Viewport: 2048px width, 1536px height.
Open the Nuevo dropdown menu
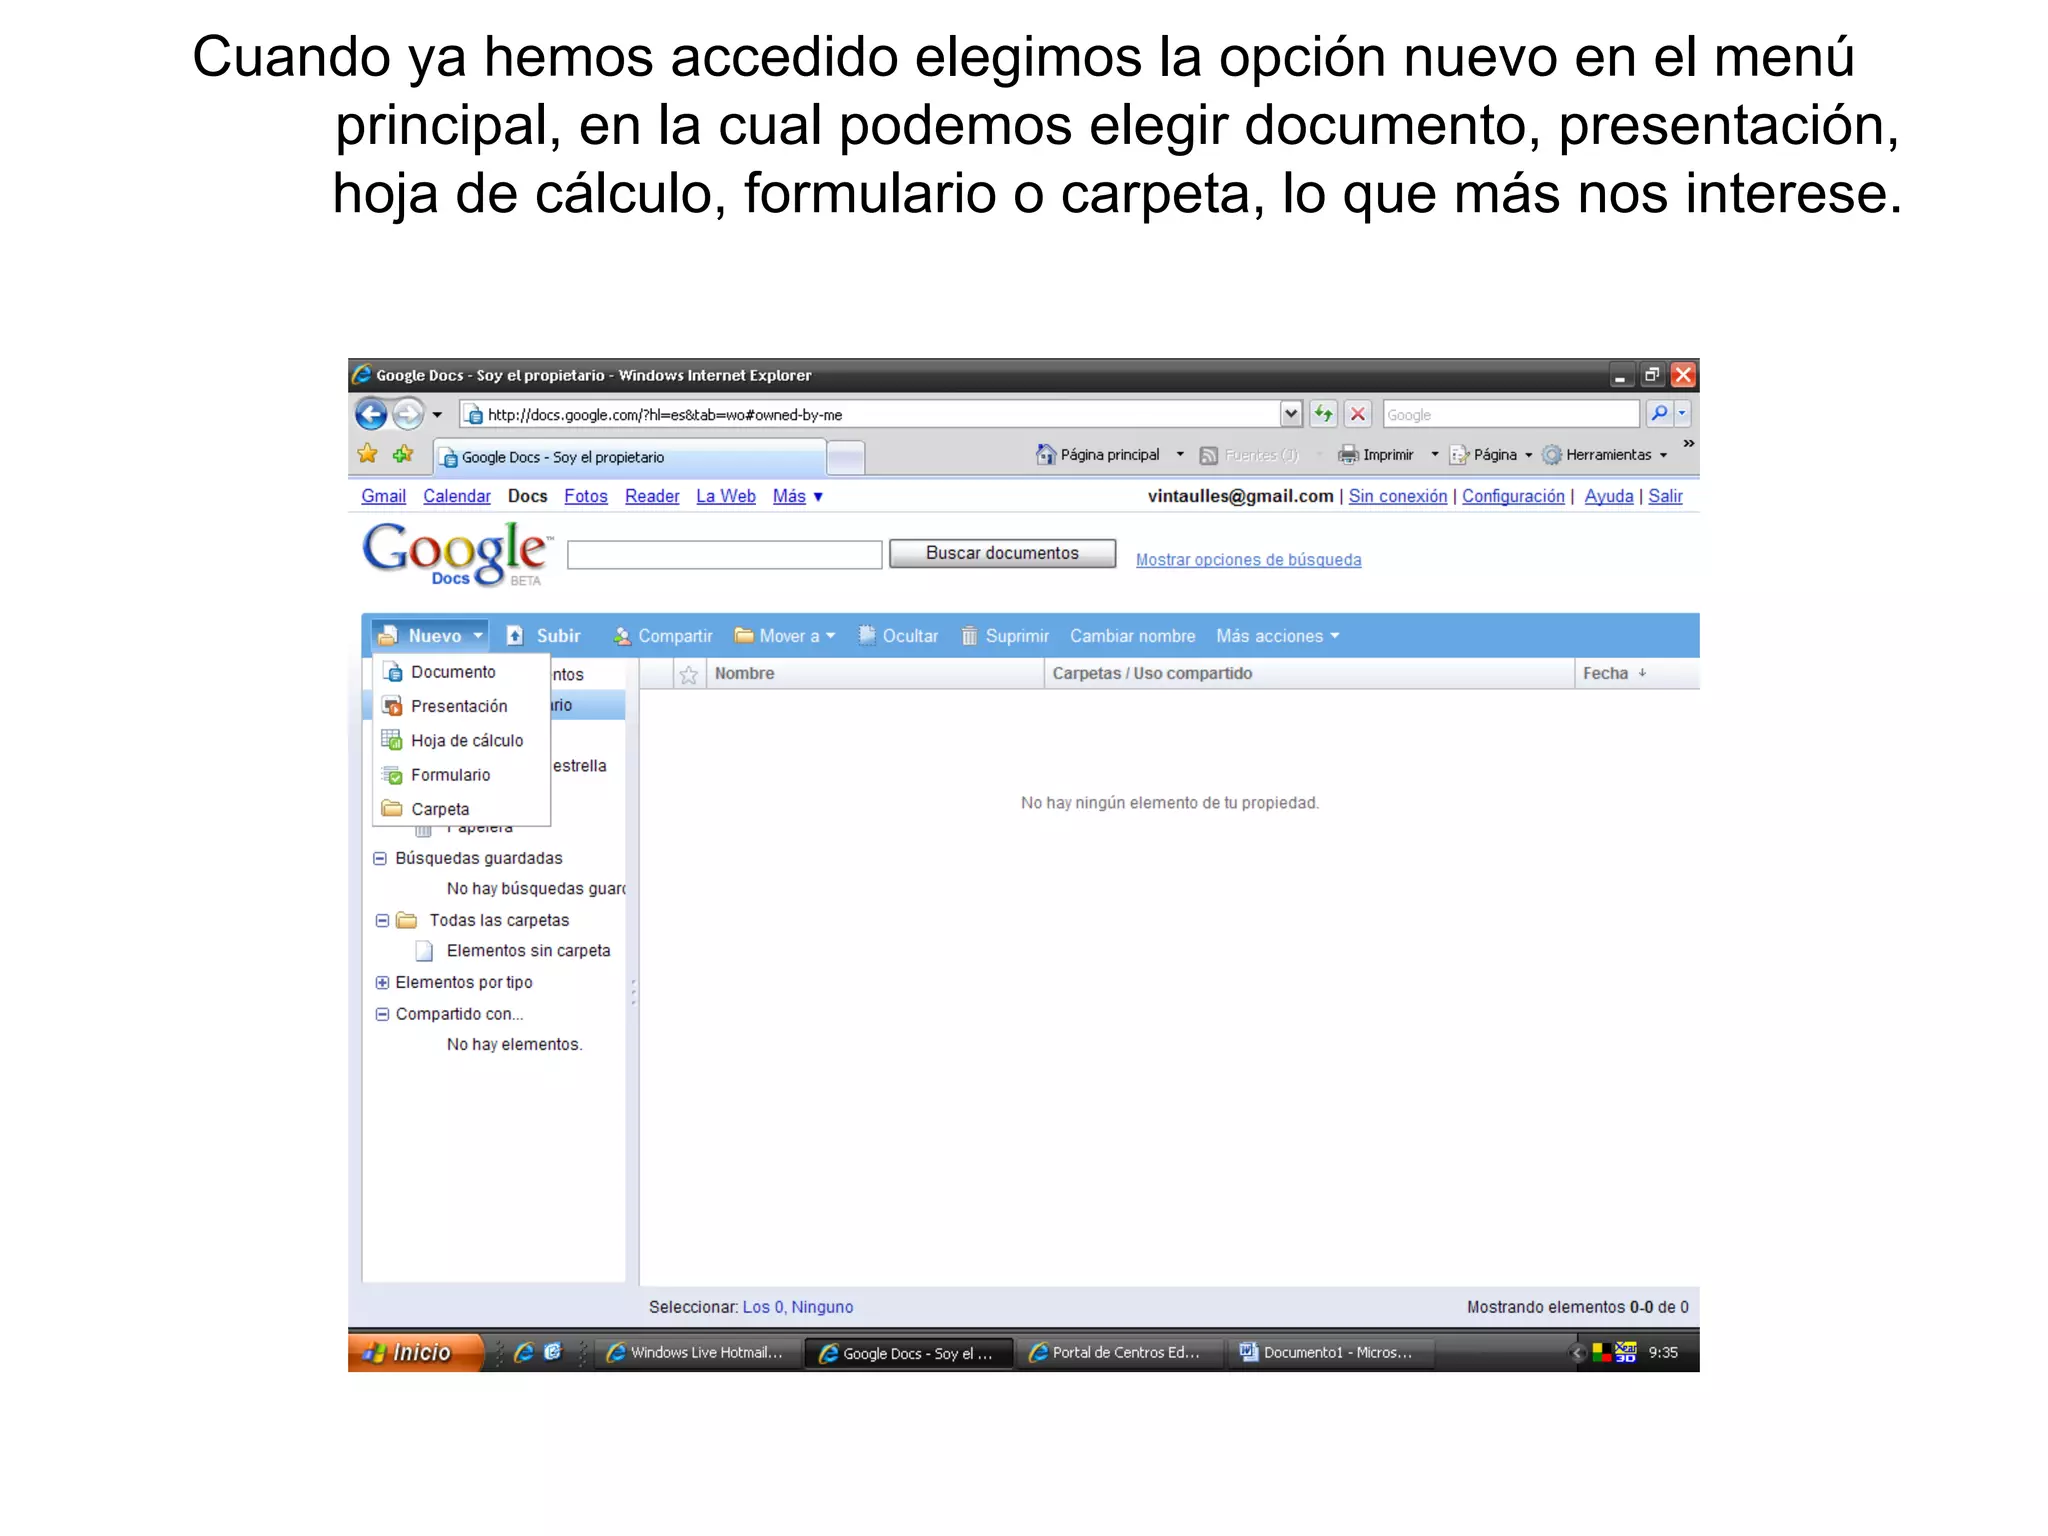[432, 636]
